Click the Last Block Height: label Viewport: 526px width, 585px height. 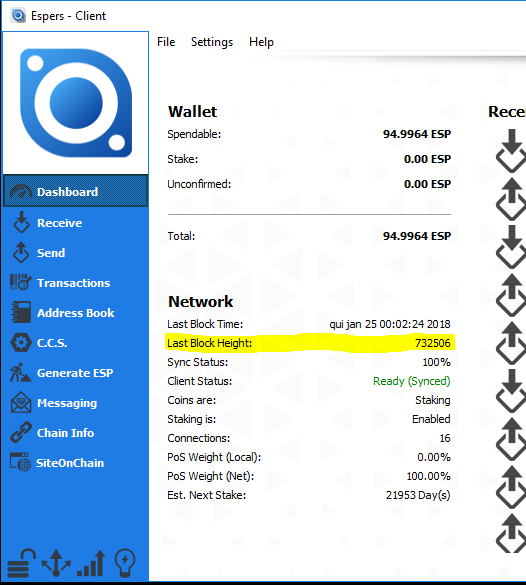(210, 343)
